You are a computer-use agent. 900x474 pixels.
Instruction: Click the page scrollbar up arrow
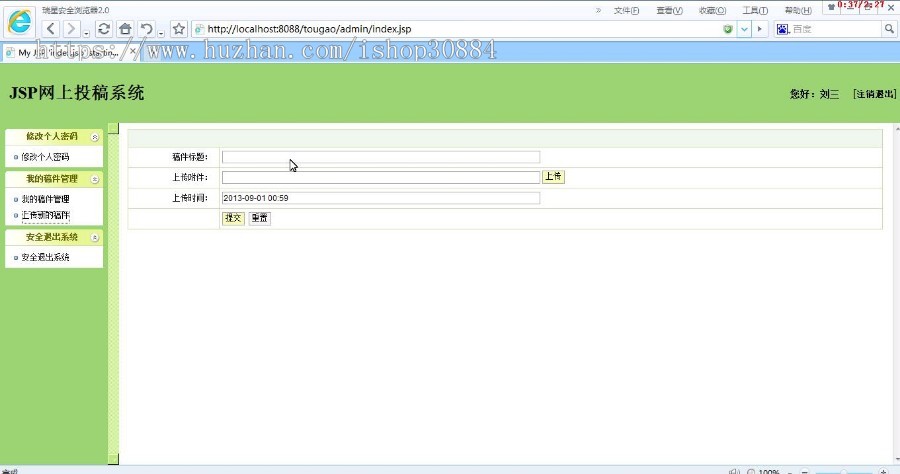(897, 130)
